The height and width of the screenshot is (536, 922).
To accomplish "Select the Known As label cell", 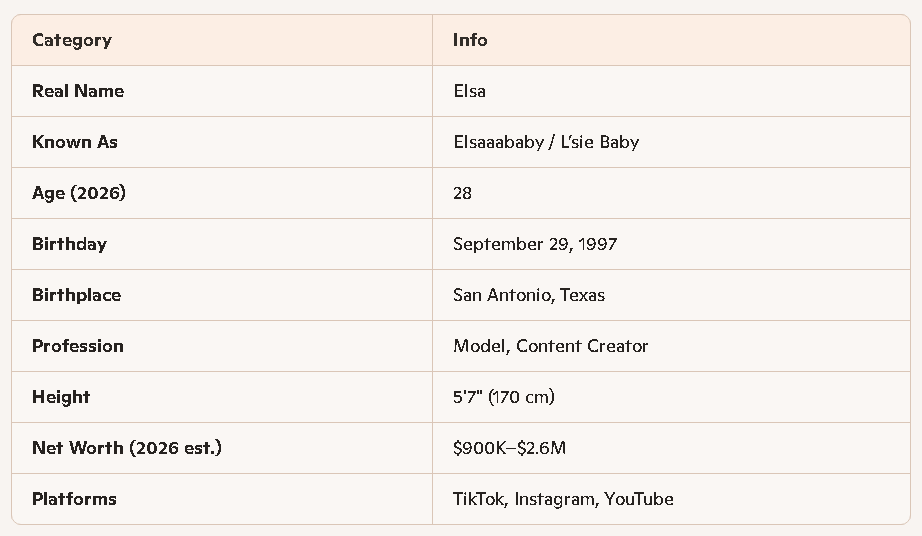I will pyautogui.click(x=75, y=142).
